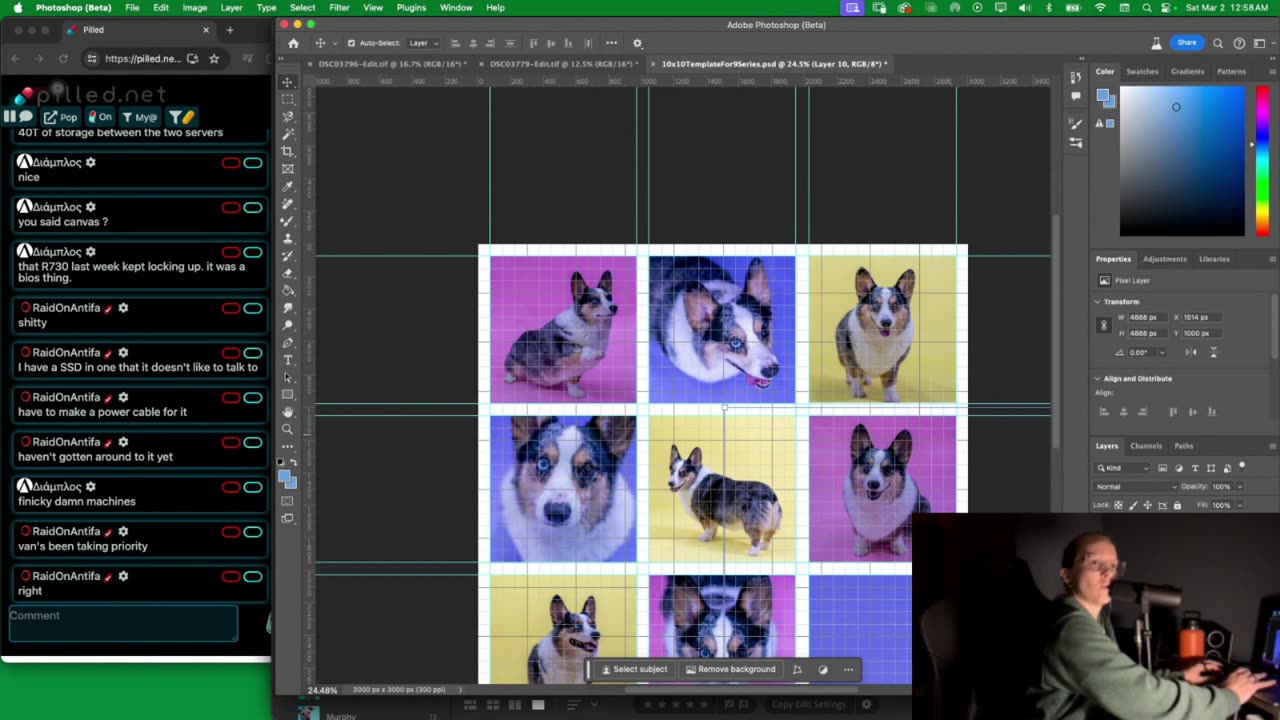
Task: Click the foreground color swatch in toolbar
Action: point(285,478)
